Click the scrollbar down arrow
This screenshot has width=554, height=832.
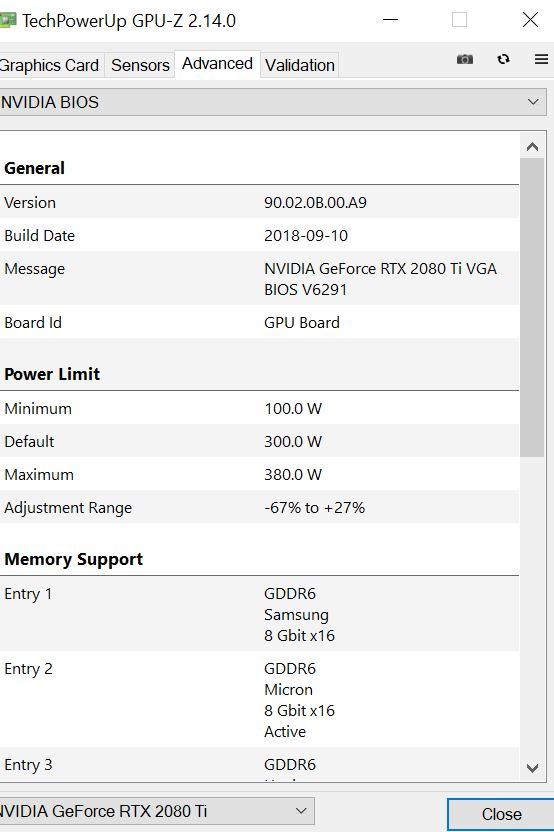point(532,767)
